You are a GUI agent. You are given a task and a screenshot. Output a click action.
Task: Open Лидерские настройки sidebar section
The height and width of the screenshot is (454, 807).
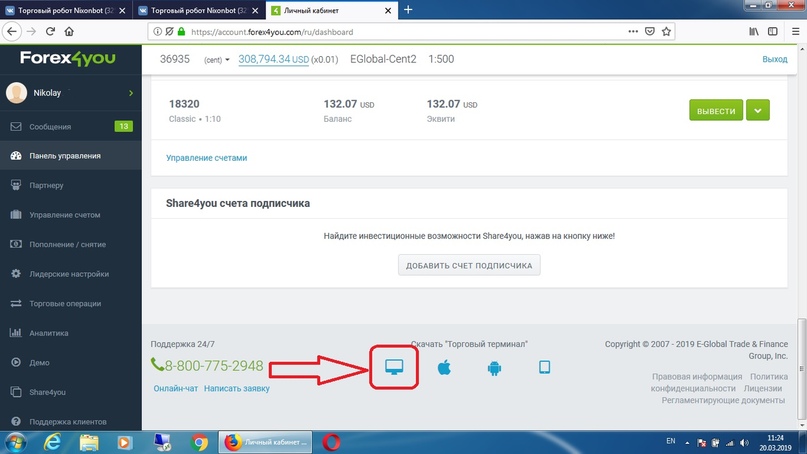[x=71, y=274]
